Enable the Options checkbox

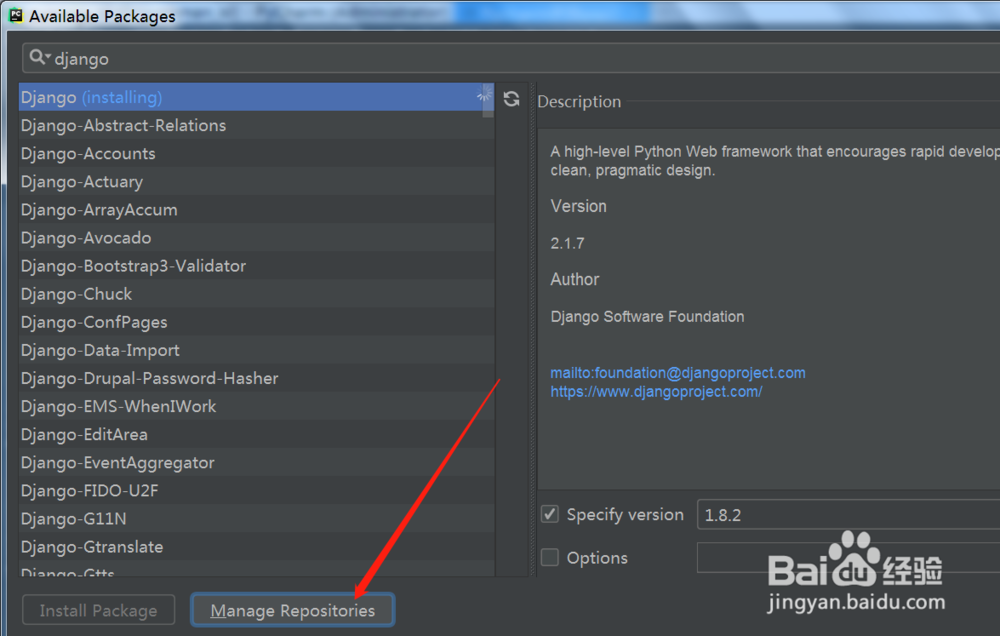[550, 557]
